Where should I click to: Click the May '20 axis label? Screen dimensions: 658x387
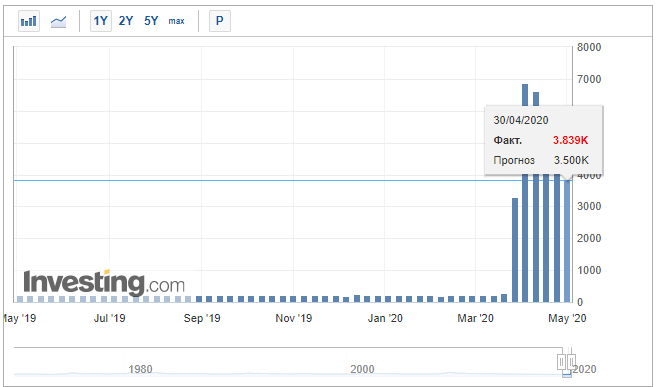pos(567,318)
